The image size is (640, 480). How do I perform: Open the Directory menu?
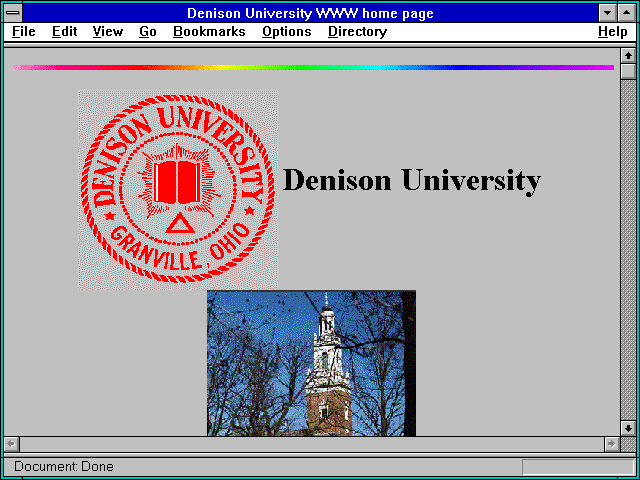358,32
